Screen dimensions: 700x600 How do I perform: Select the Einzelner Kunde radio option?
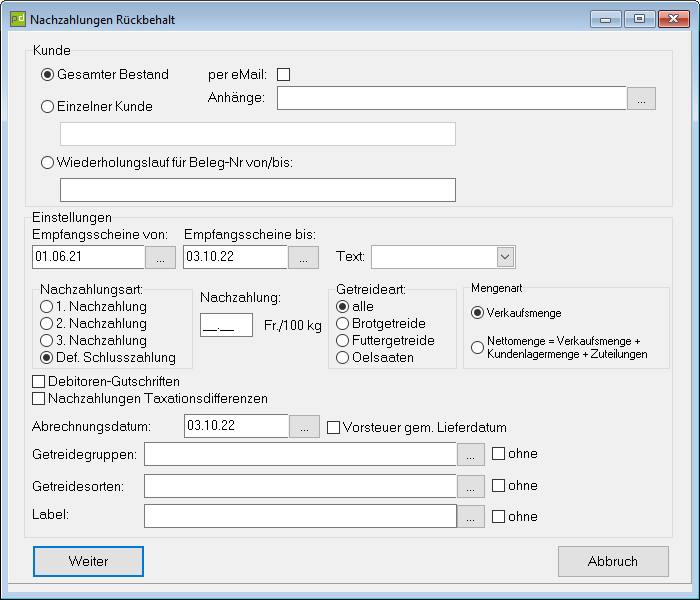coord(47,107)
